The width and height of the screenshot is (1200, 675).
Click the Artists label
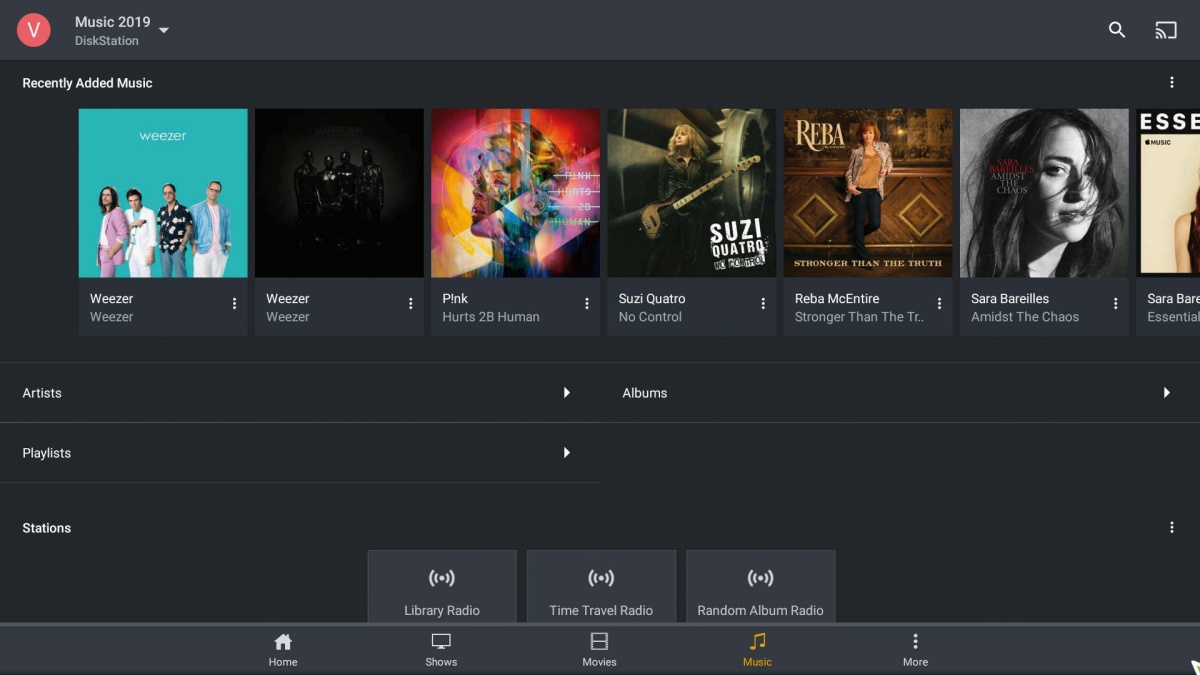pyautogui.click(x=42, y=393)
